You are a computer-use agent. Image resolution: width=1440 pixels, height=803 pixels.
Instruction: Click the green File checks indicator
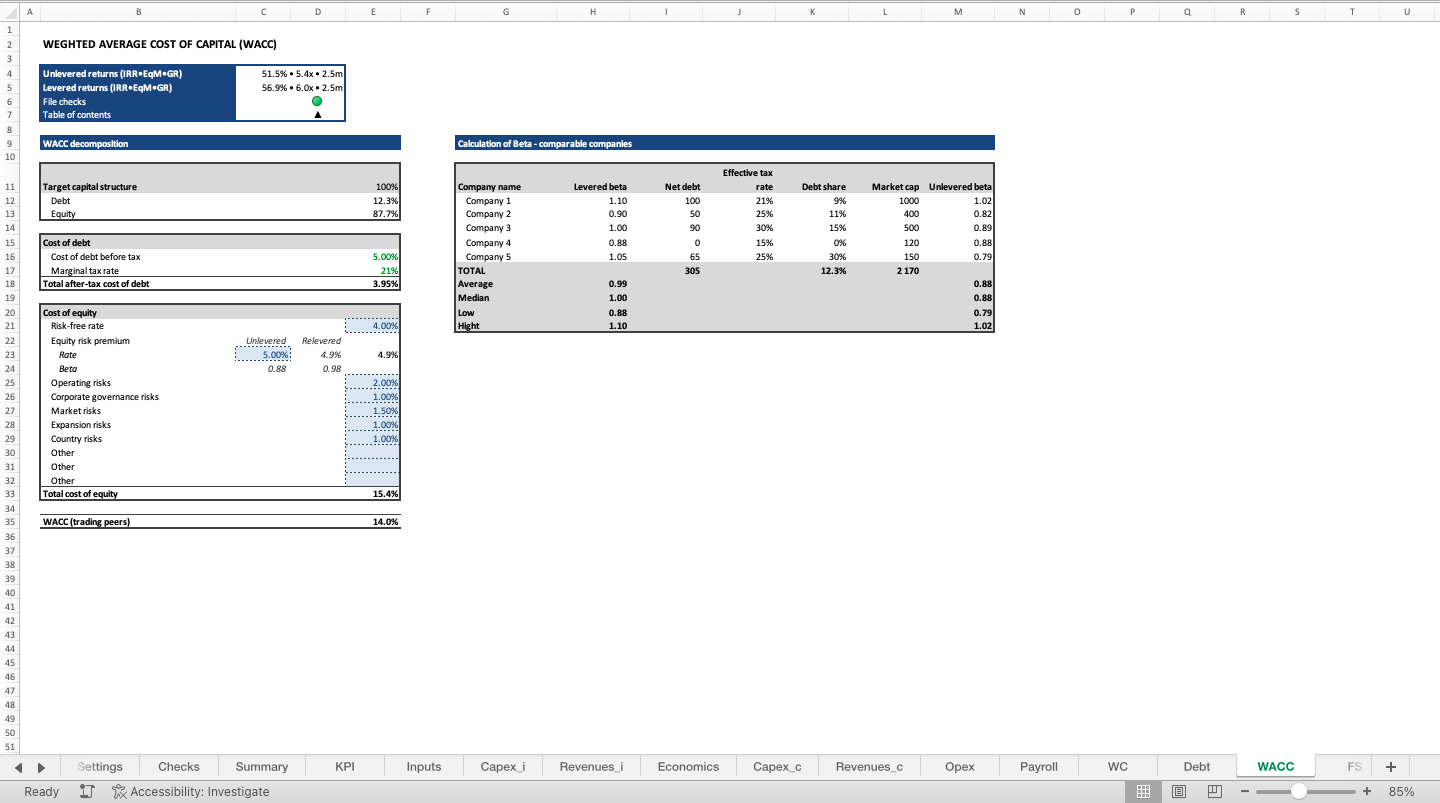[x=316, y=101]
